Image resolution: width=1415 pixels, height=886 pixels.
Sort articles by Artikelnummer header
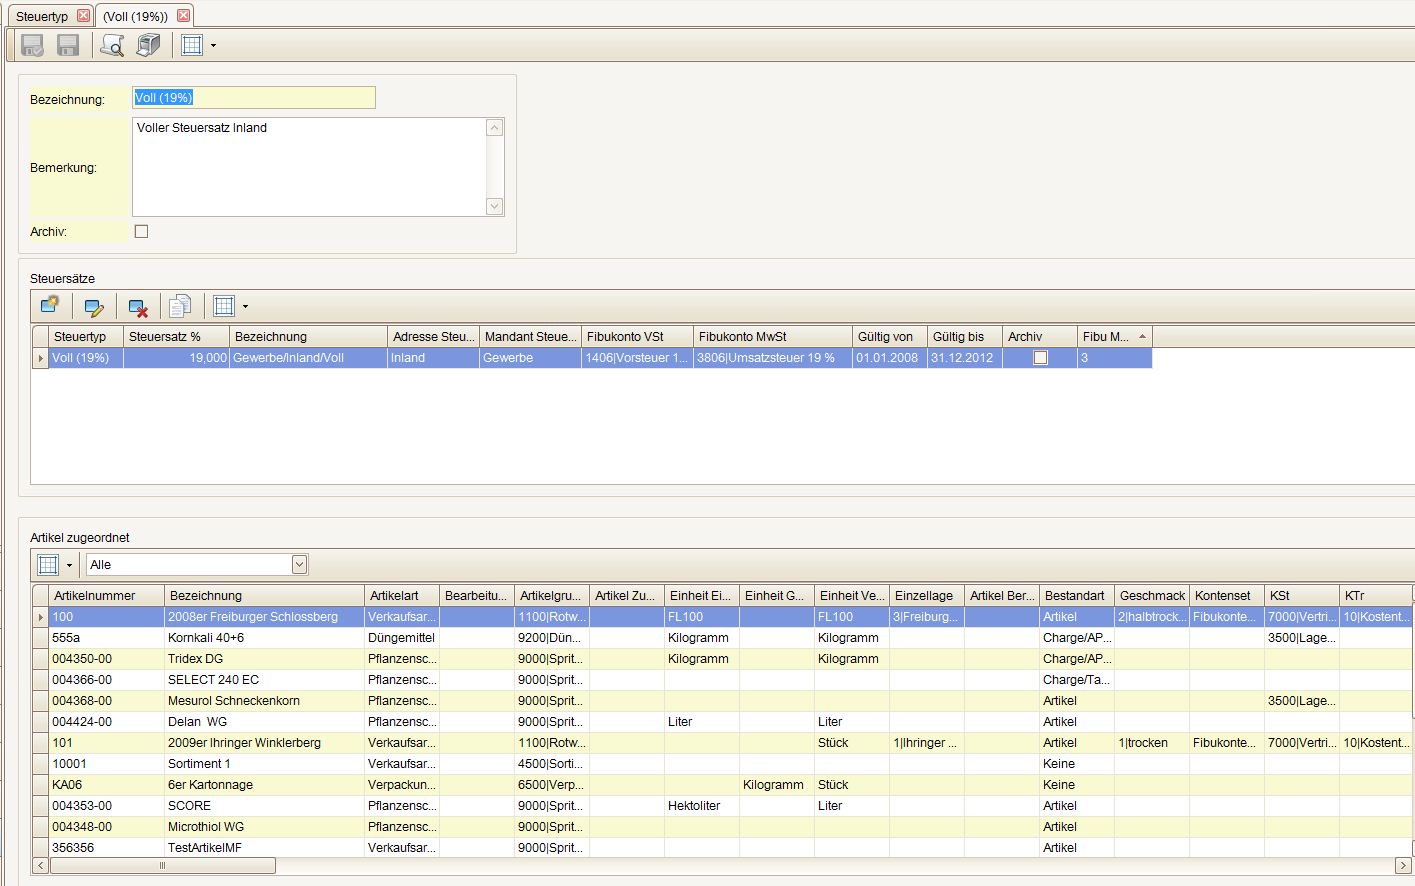107,596
